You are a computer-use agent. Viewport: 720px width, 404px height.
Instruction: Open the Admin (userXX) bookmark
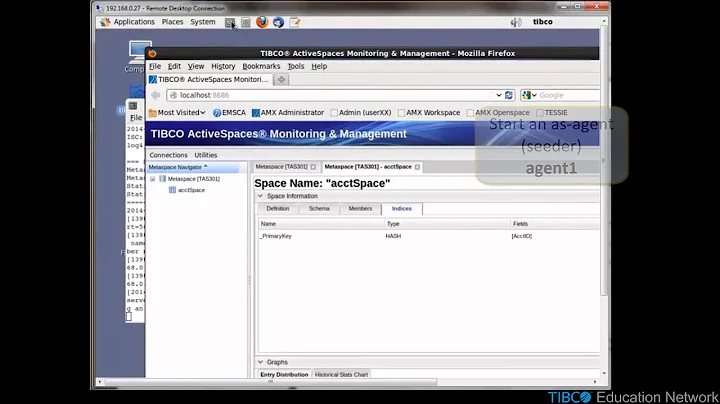(x=360, y=112)
